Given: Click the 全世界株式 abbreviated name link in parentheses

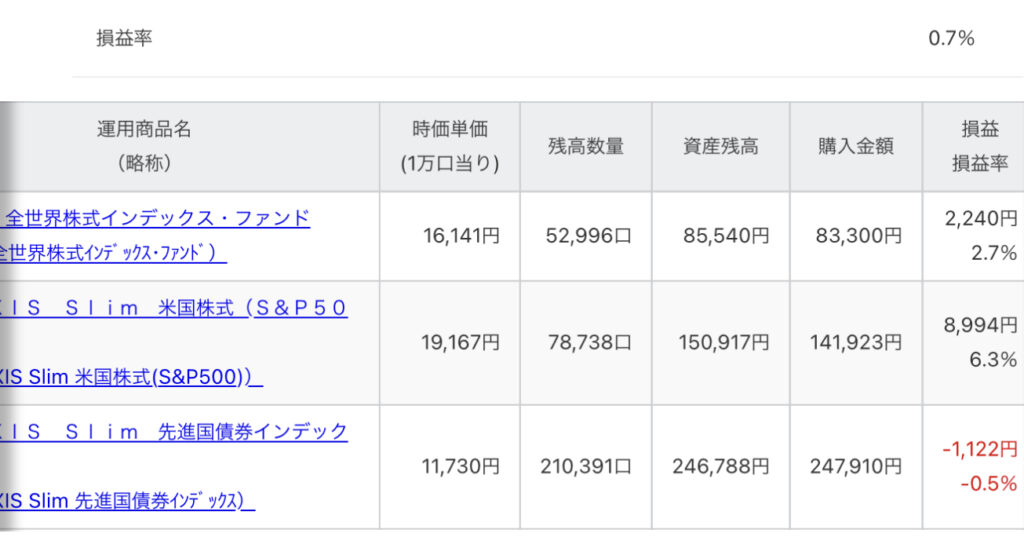Looking at the screenshot, I should [x=113, y=253].
